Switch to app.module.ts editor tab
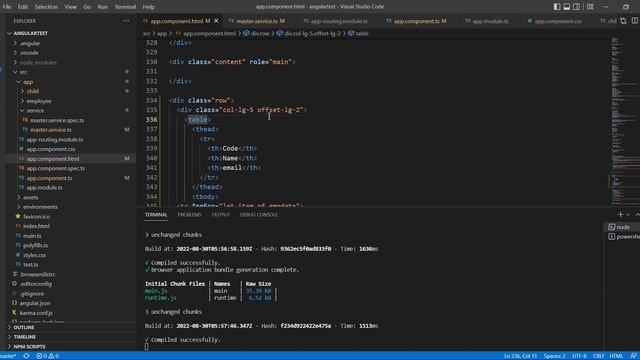640x360 pixels. [490, 21]
